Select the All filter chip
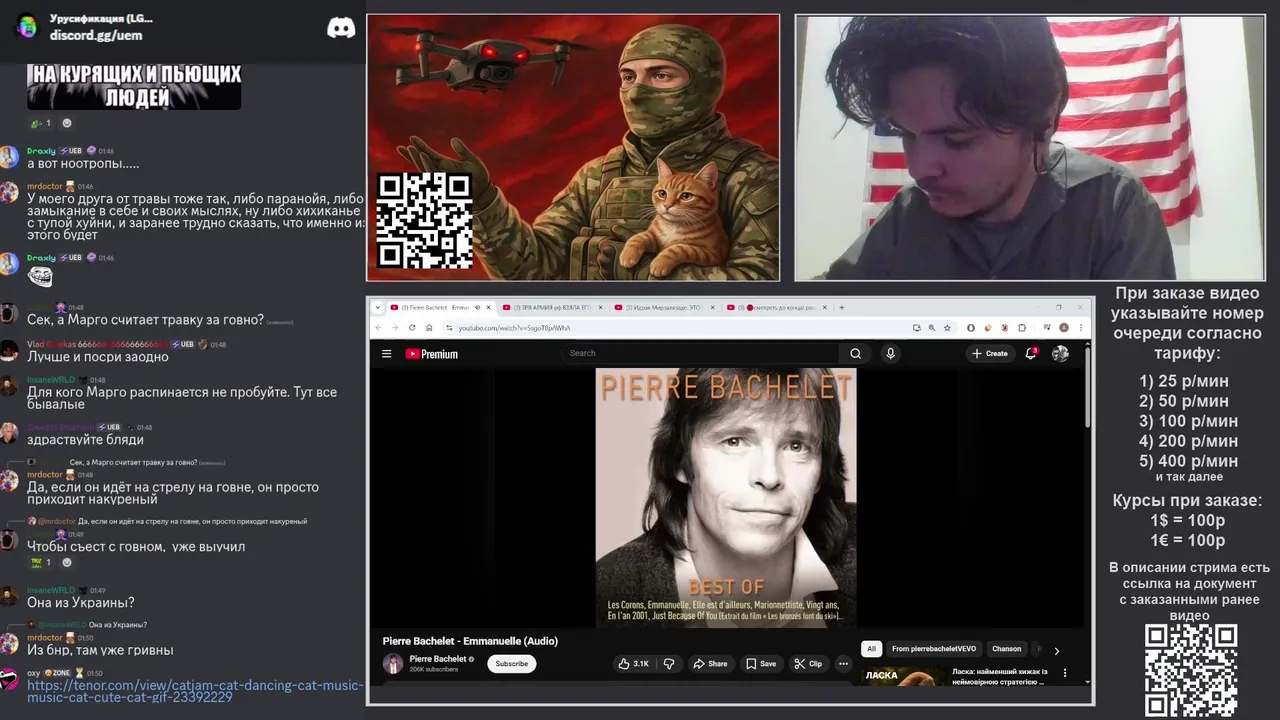Screen dimensions: 1280x720 pos(871,649)
